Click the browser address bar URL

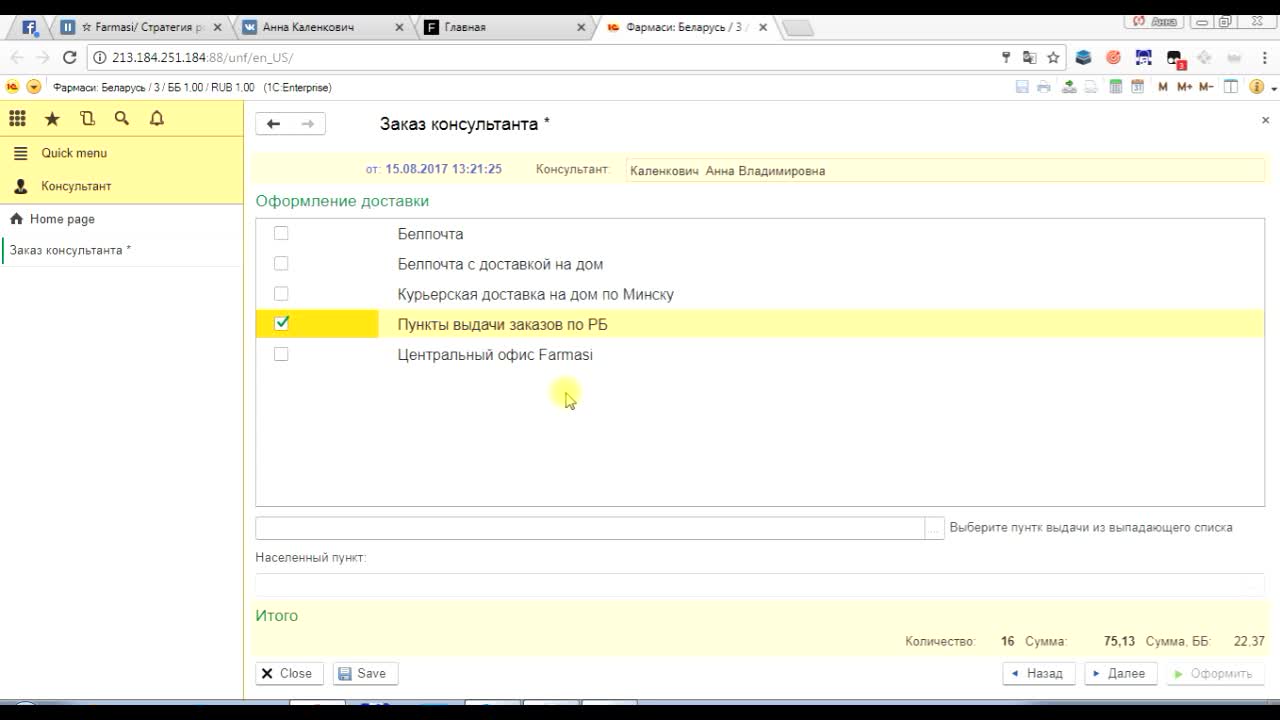pos(203,58)
